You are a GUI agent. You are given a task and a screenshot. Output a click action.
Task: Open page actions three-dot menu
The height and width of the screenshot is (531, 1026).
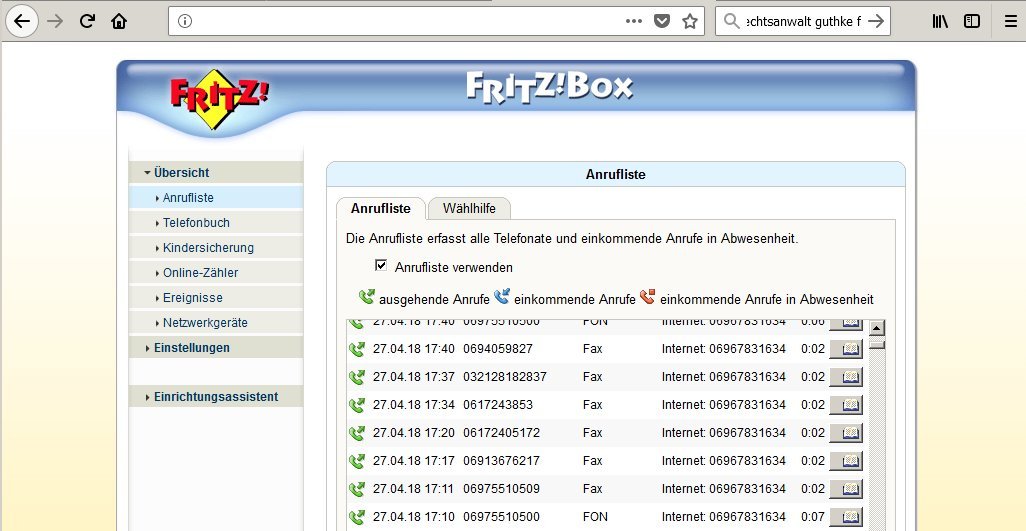(x=633, y=21)
